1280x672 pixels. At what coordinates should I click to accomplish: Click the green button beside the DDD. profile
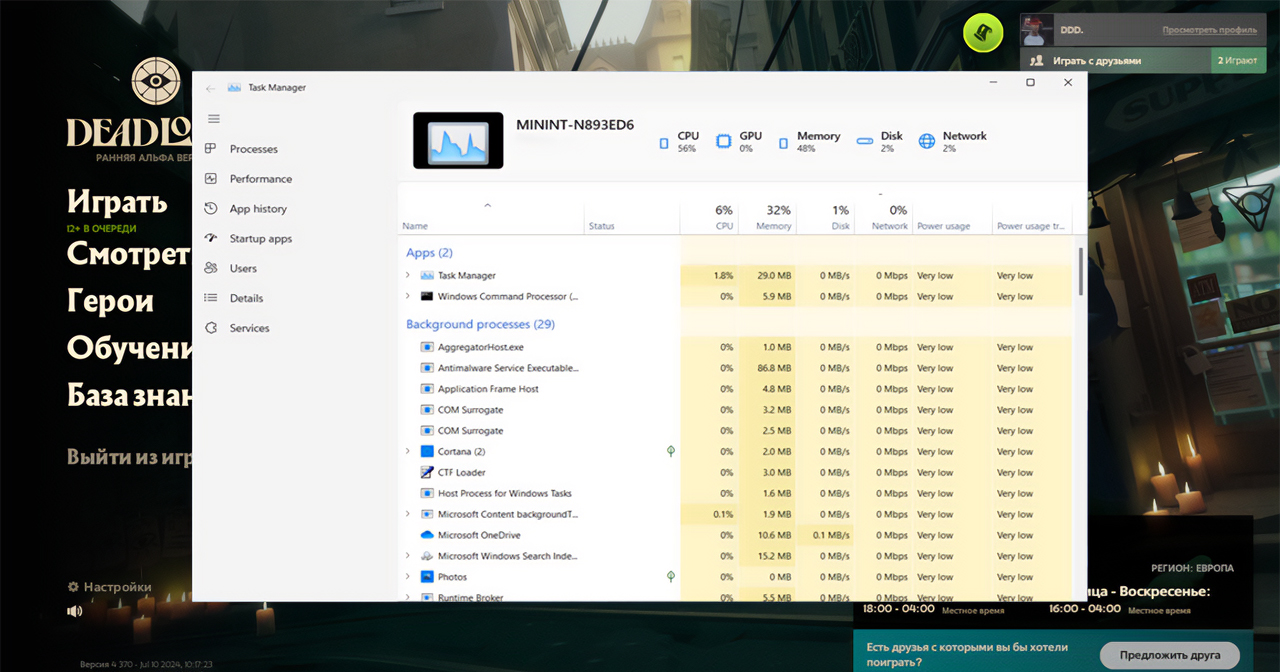(983, 33)
